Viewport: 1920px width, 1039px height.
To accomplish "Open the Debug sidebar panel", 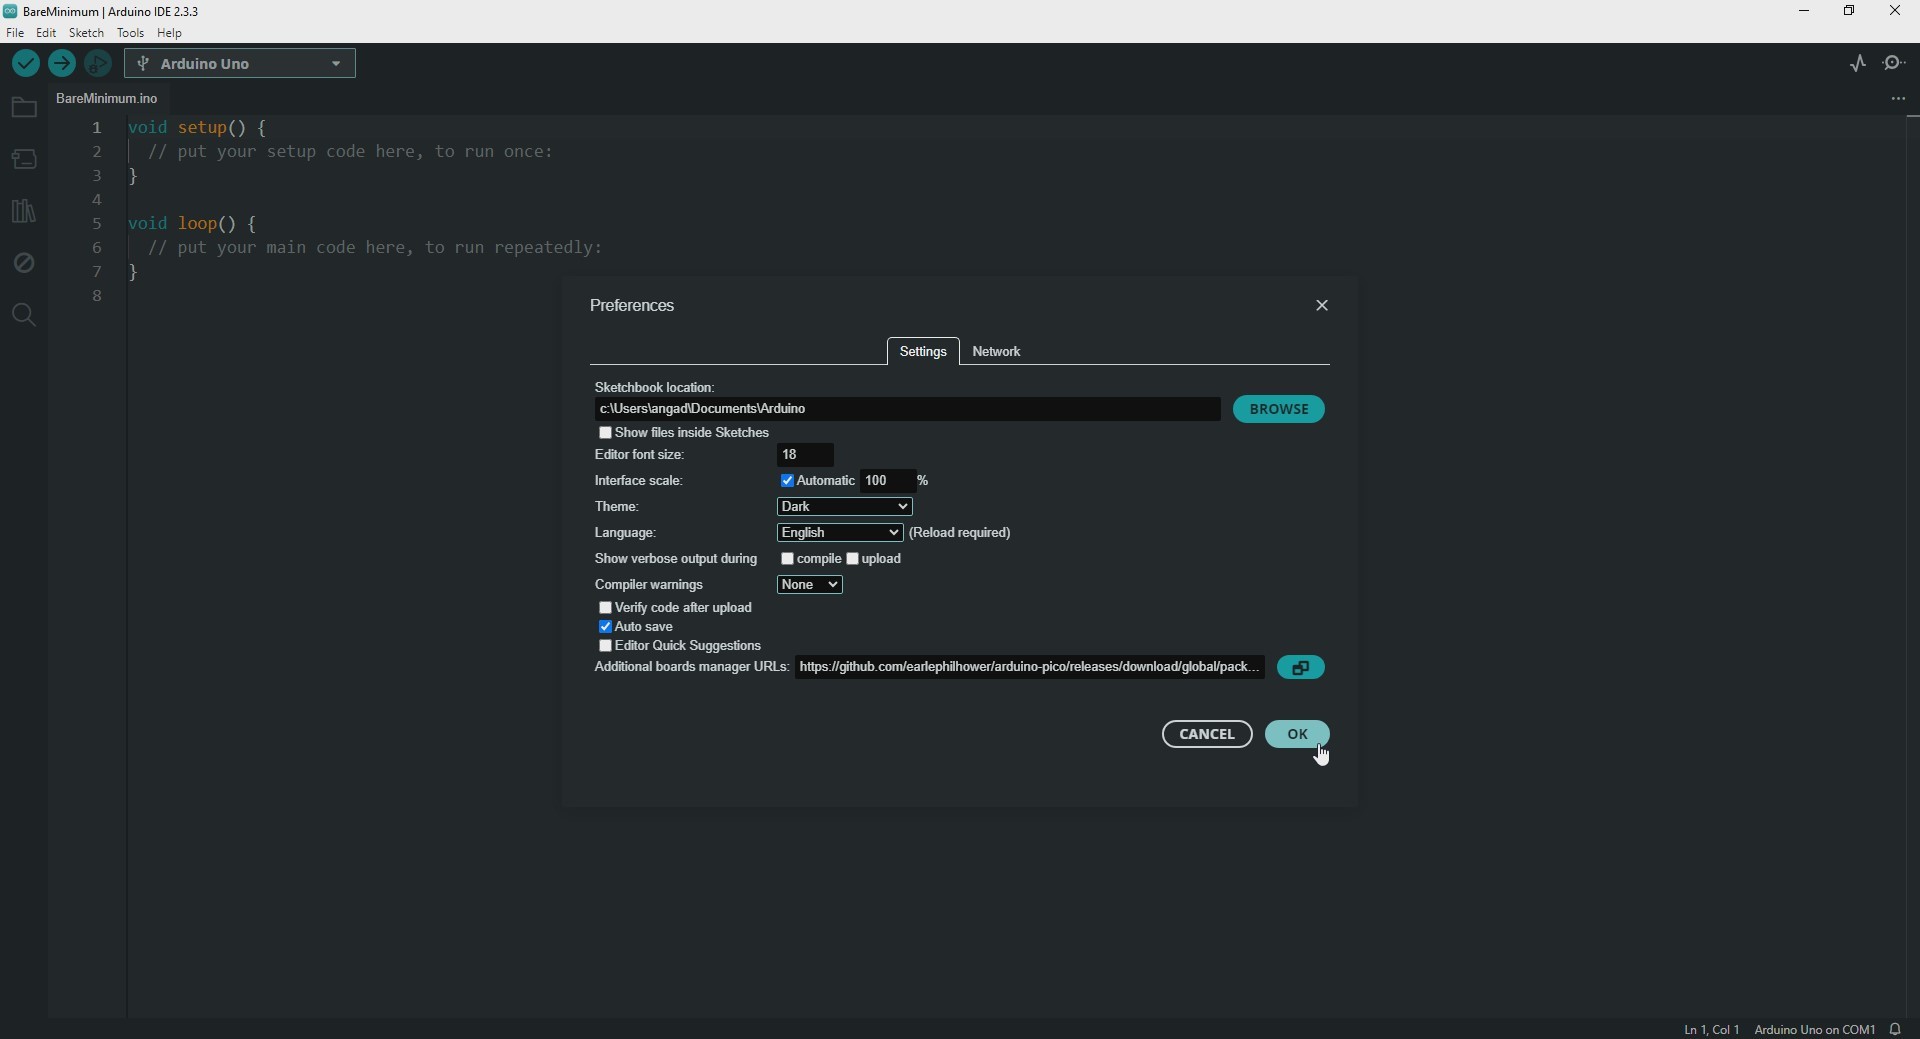I will tap(24, 264).
